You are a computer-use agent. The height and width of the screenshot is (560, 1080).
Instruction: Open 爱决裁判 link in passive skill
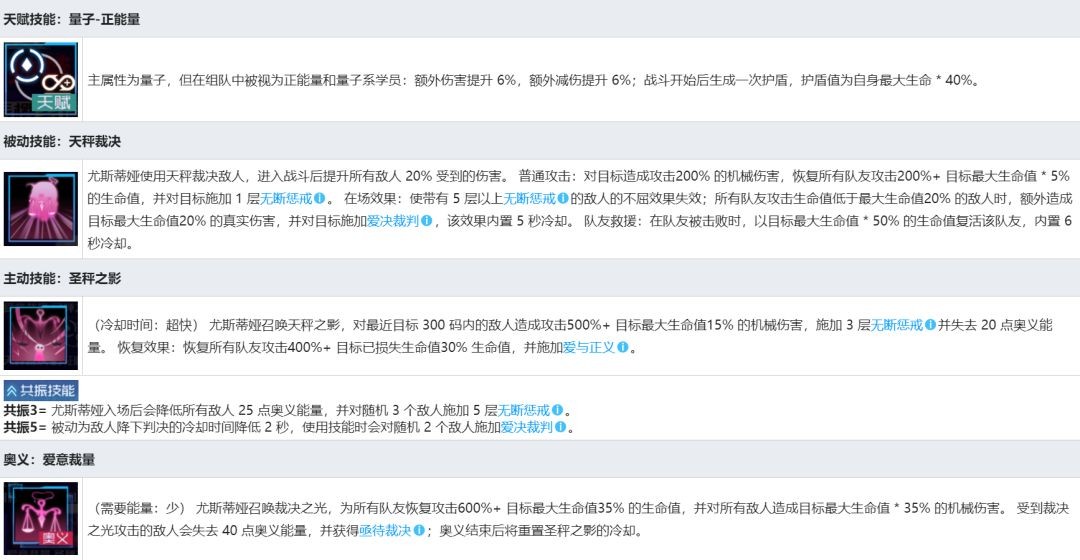[x=393, y=220]
